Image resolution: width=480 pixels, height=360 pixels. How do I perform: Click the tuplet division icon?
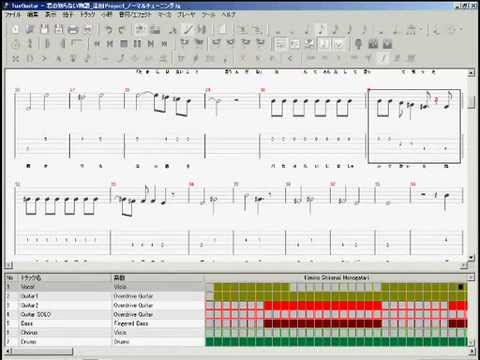tap(412, 30)
